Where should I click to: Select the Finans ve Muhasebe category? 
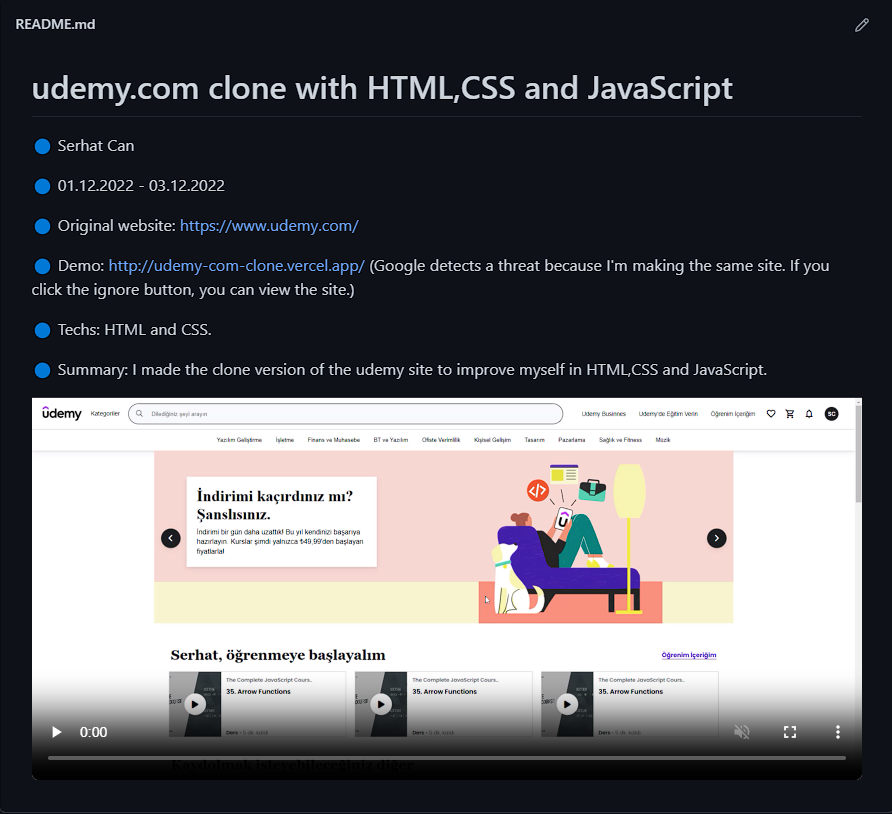point(334,440)
